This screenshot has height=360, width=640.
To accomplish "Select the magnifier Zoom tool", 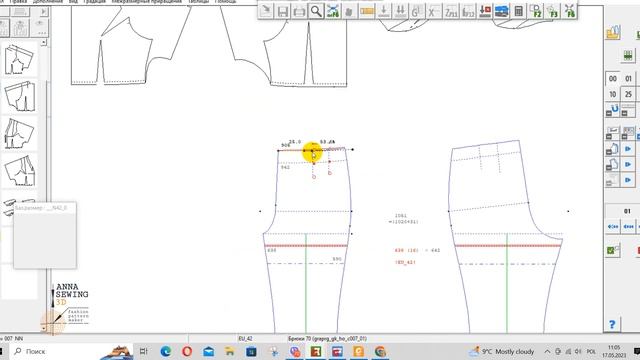I will [x=316, y=11].
